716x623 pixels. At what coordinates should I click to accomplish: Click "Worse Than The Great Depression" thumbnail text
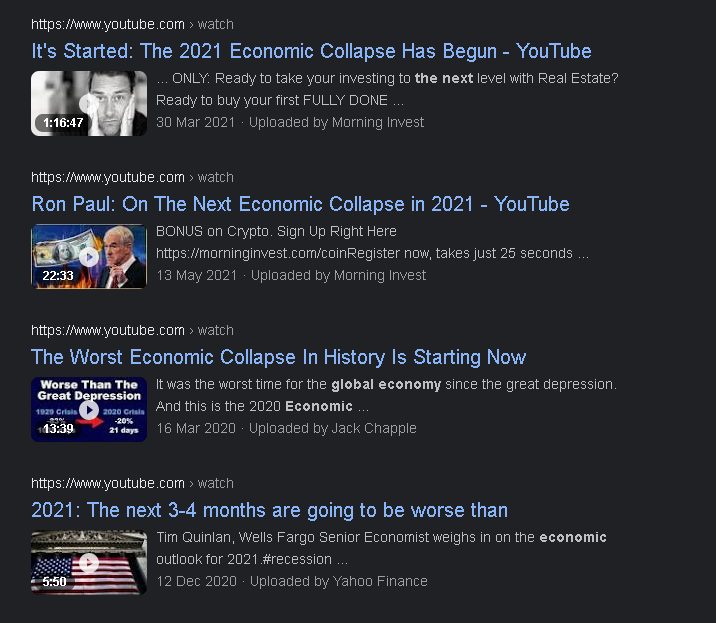[89, 390]
